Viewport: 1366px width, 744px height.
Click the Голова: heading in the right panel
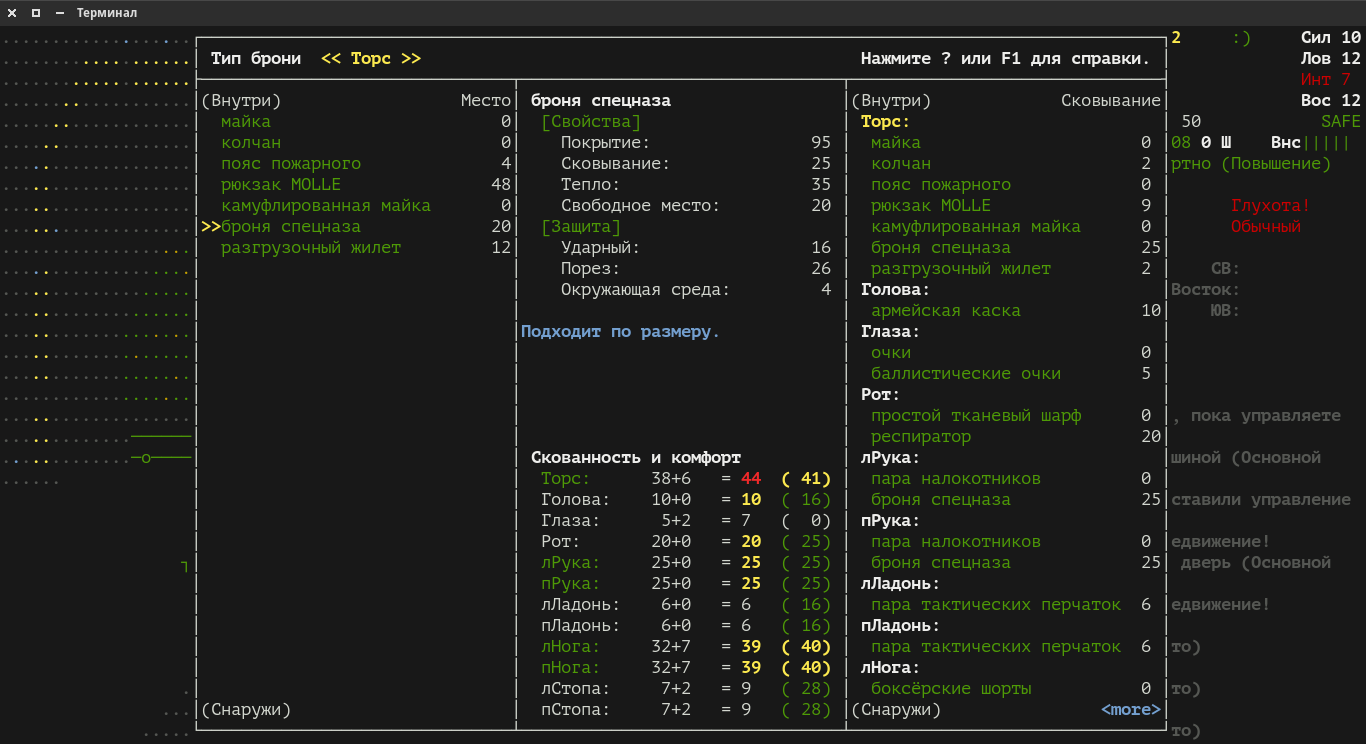pos(896,290)
